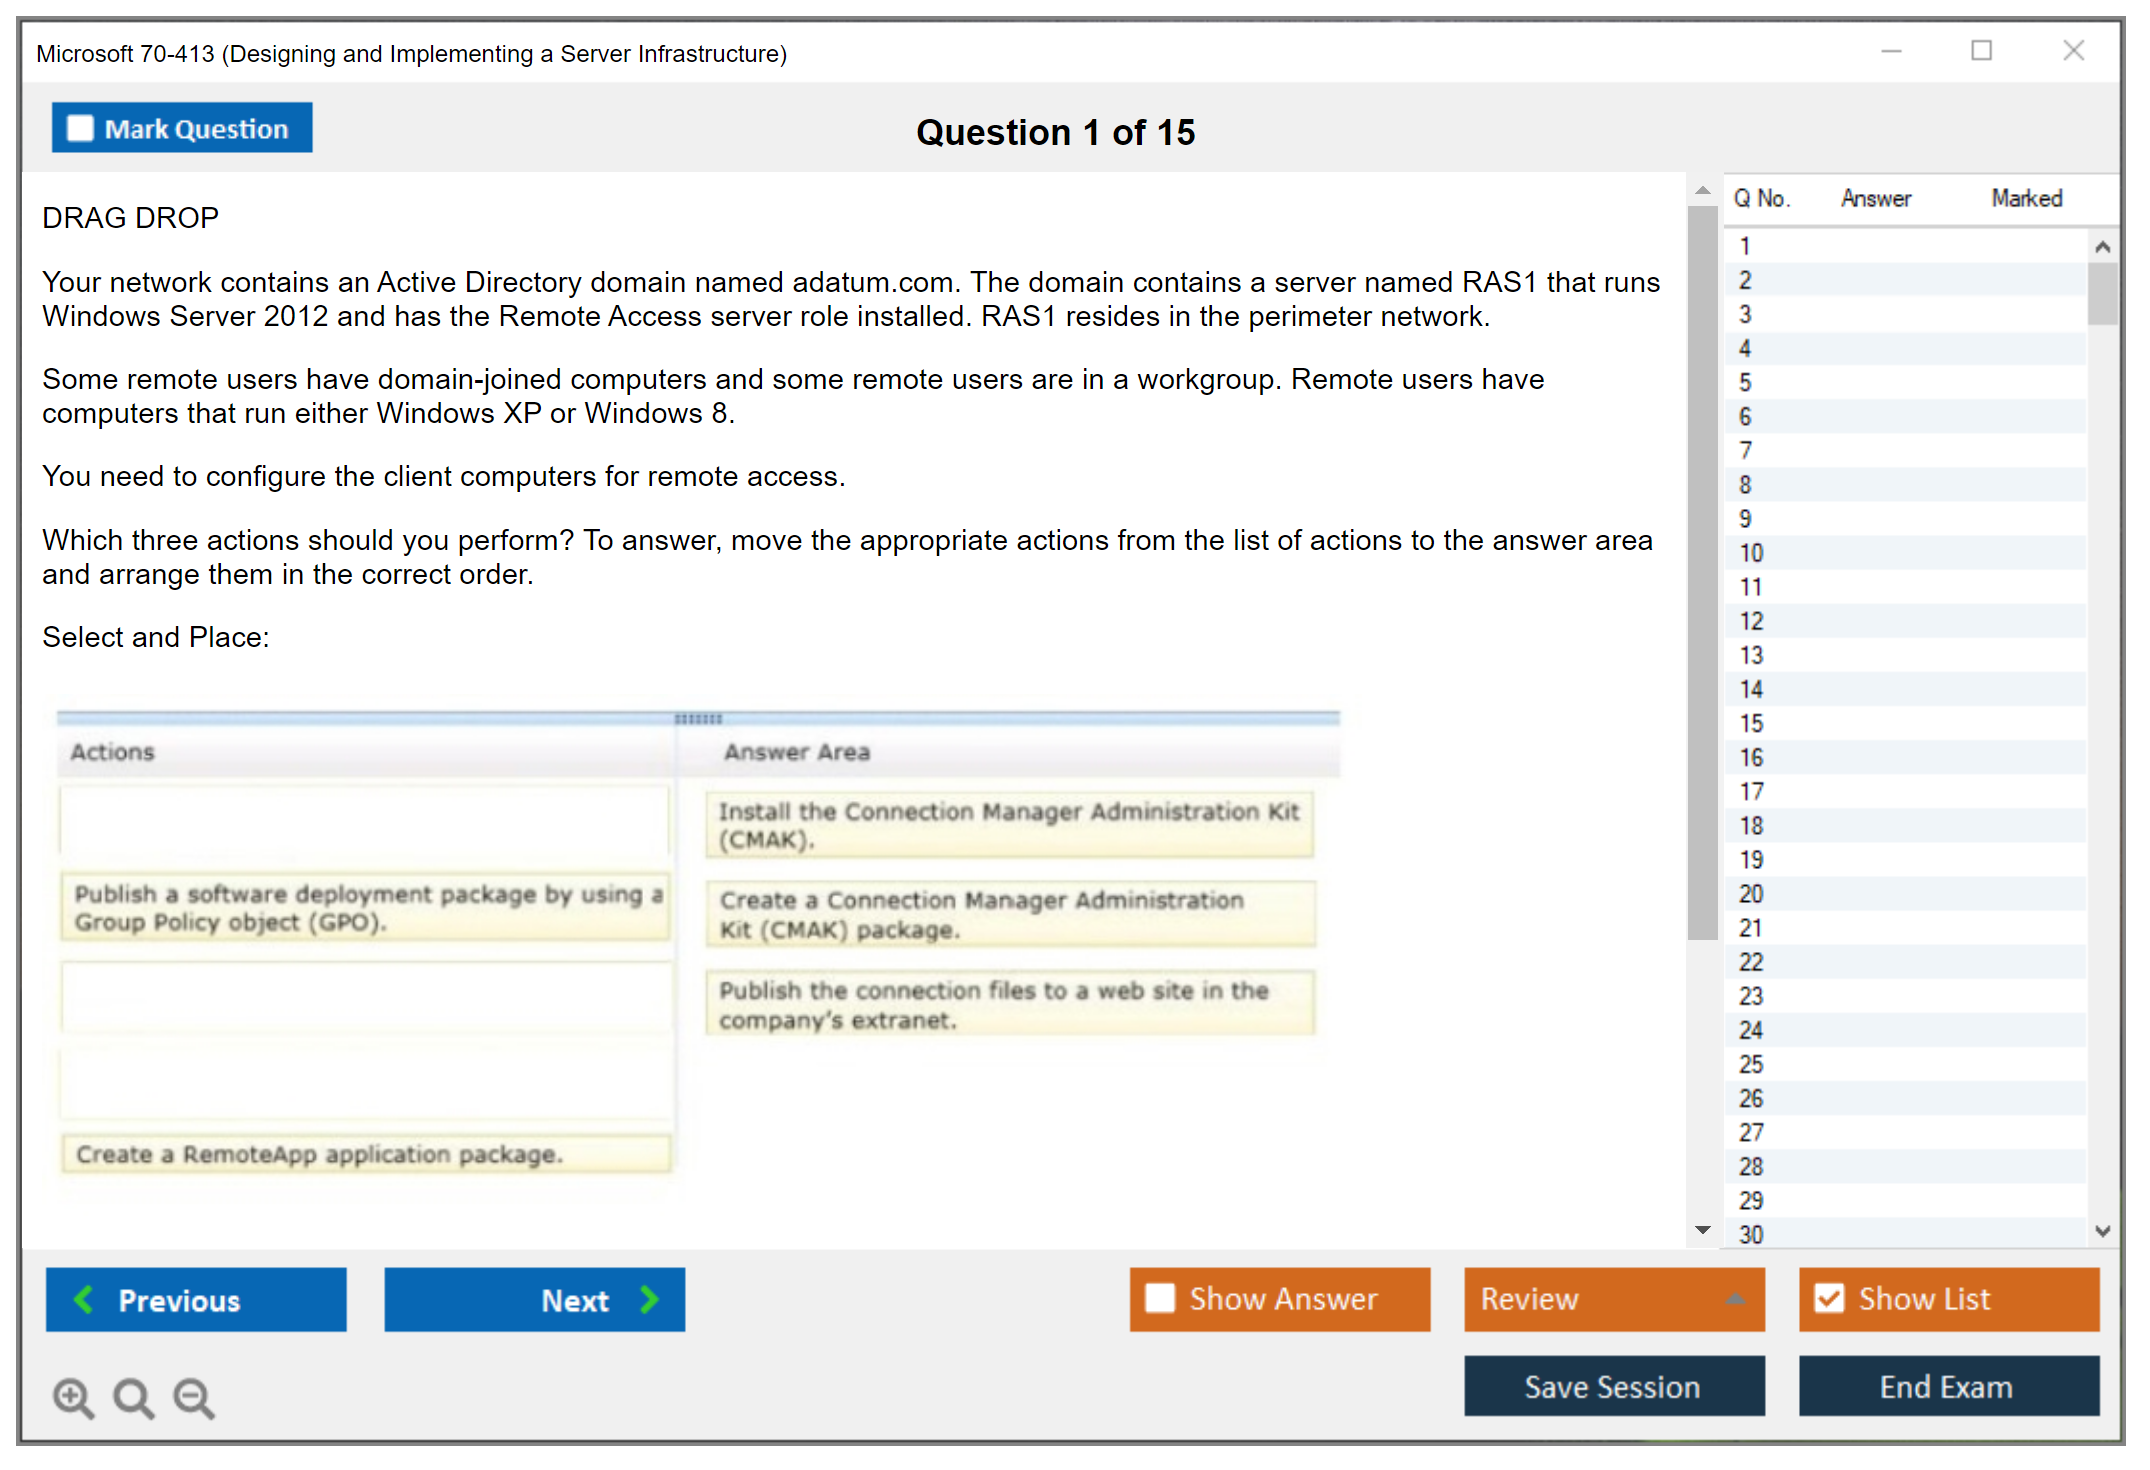Screen dimensions: 2150x1470
Task: Click the green arrow on the Previous button
Action: point(84,1299)
